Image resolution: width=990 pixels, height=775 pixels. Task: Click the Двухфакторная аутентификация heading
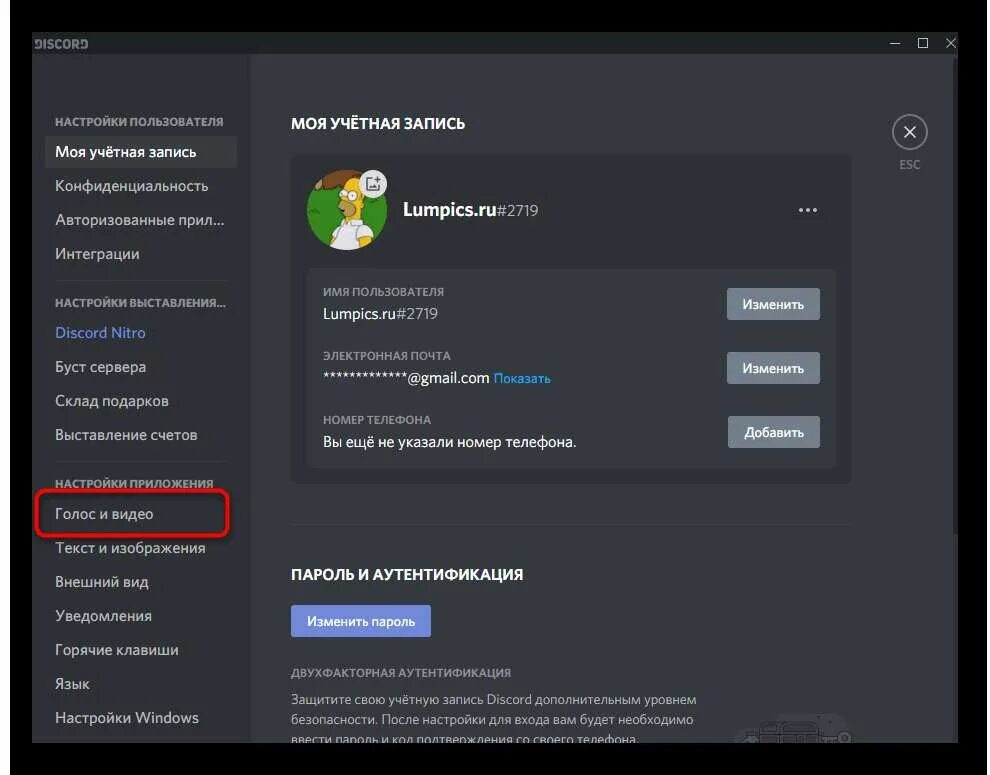coord(401,673)
